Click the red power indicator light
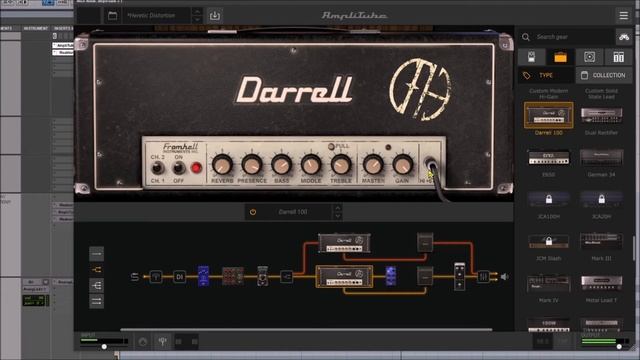This screenshot has width=640, height=360. (196, 168)
